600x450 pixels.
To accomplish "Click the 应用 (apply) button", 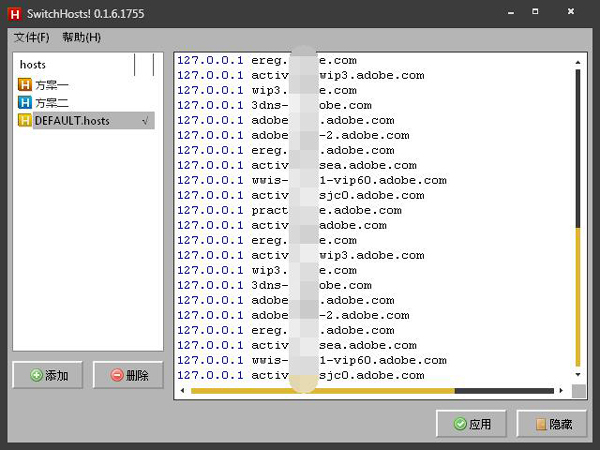I will [471, 424].
